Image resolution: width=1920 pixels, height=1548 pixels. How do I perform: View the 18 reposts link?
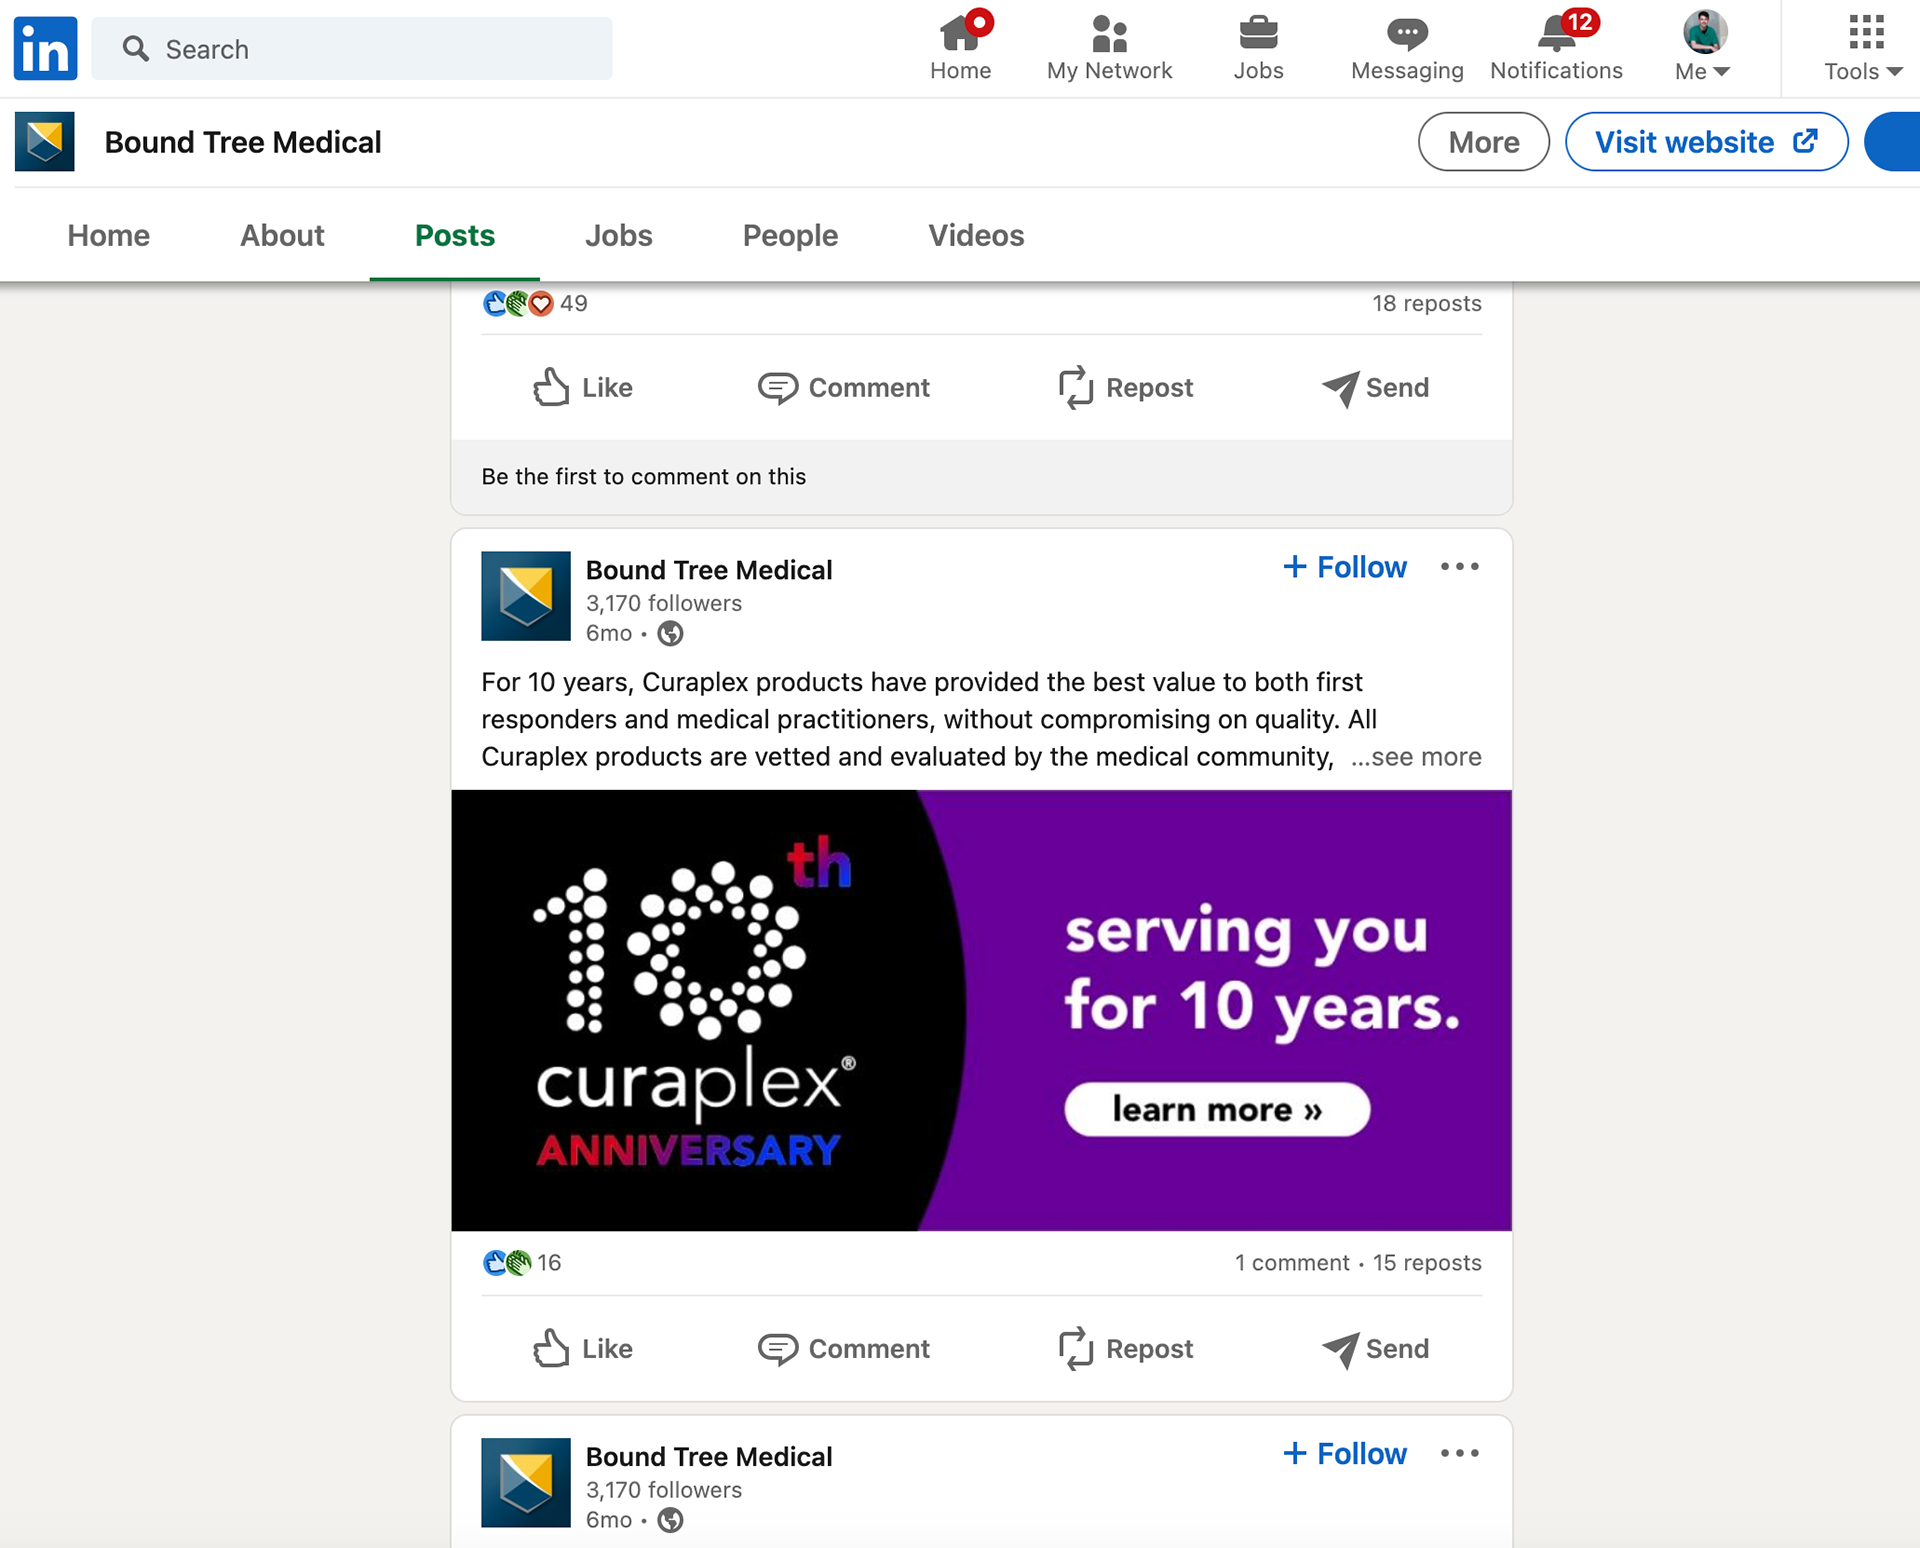click(x=1427, y=303)
